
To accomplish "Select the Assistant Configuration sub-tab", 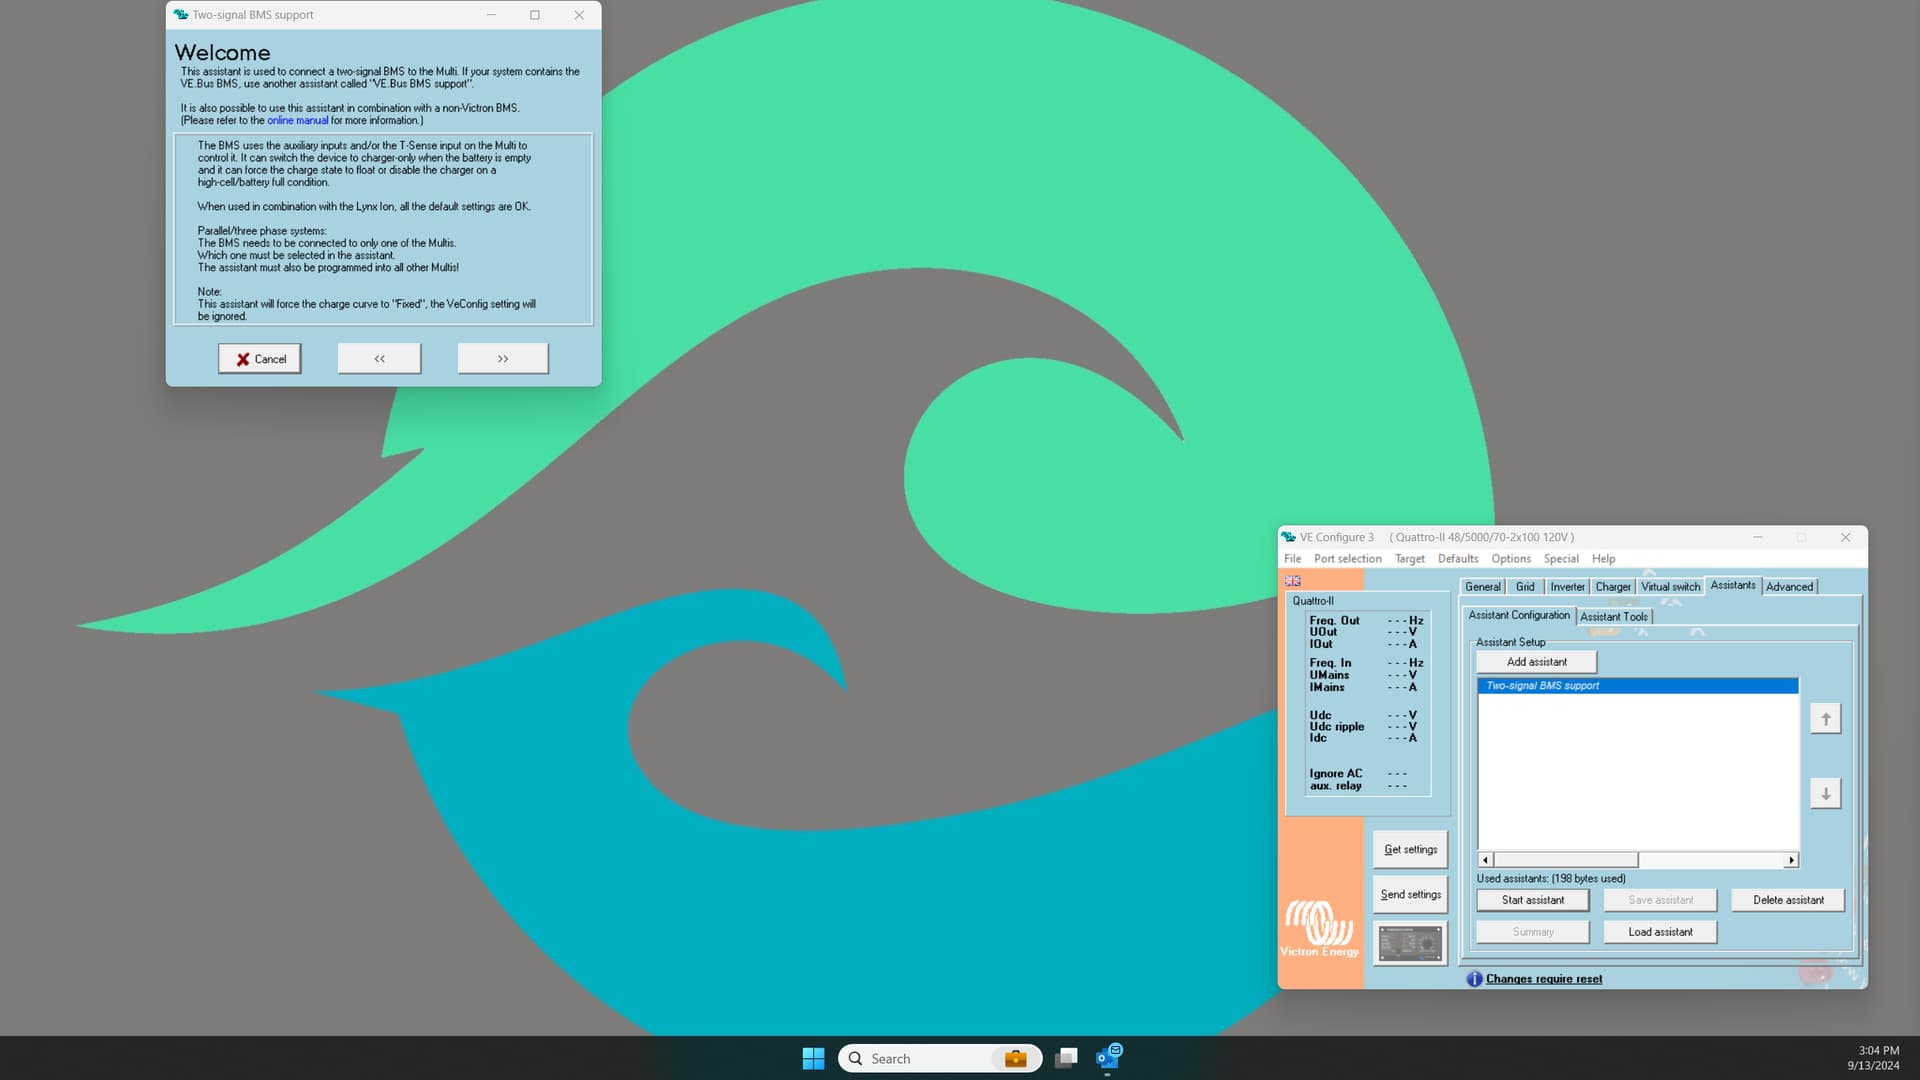I will [x=1518, y=615].
